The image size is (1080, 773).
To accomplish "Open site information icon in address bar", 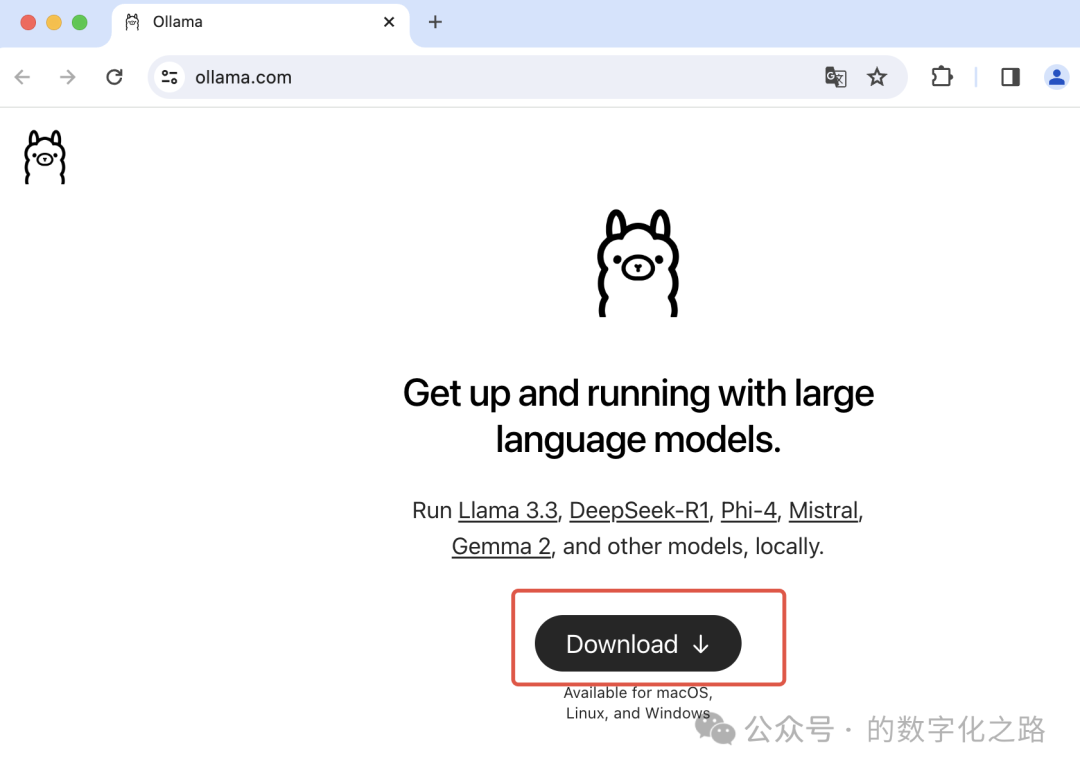I will click(x=169, y=77).
